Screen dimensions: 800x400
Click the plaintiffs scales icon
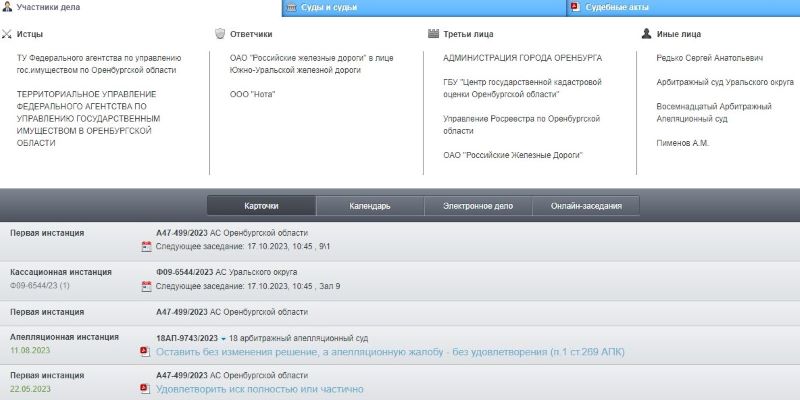click(8, 34)
